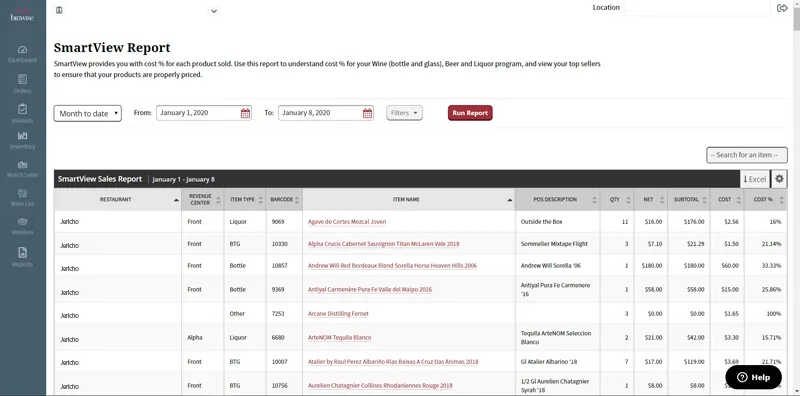Click the clipboard icon in top bar

point(59,10)
